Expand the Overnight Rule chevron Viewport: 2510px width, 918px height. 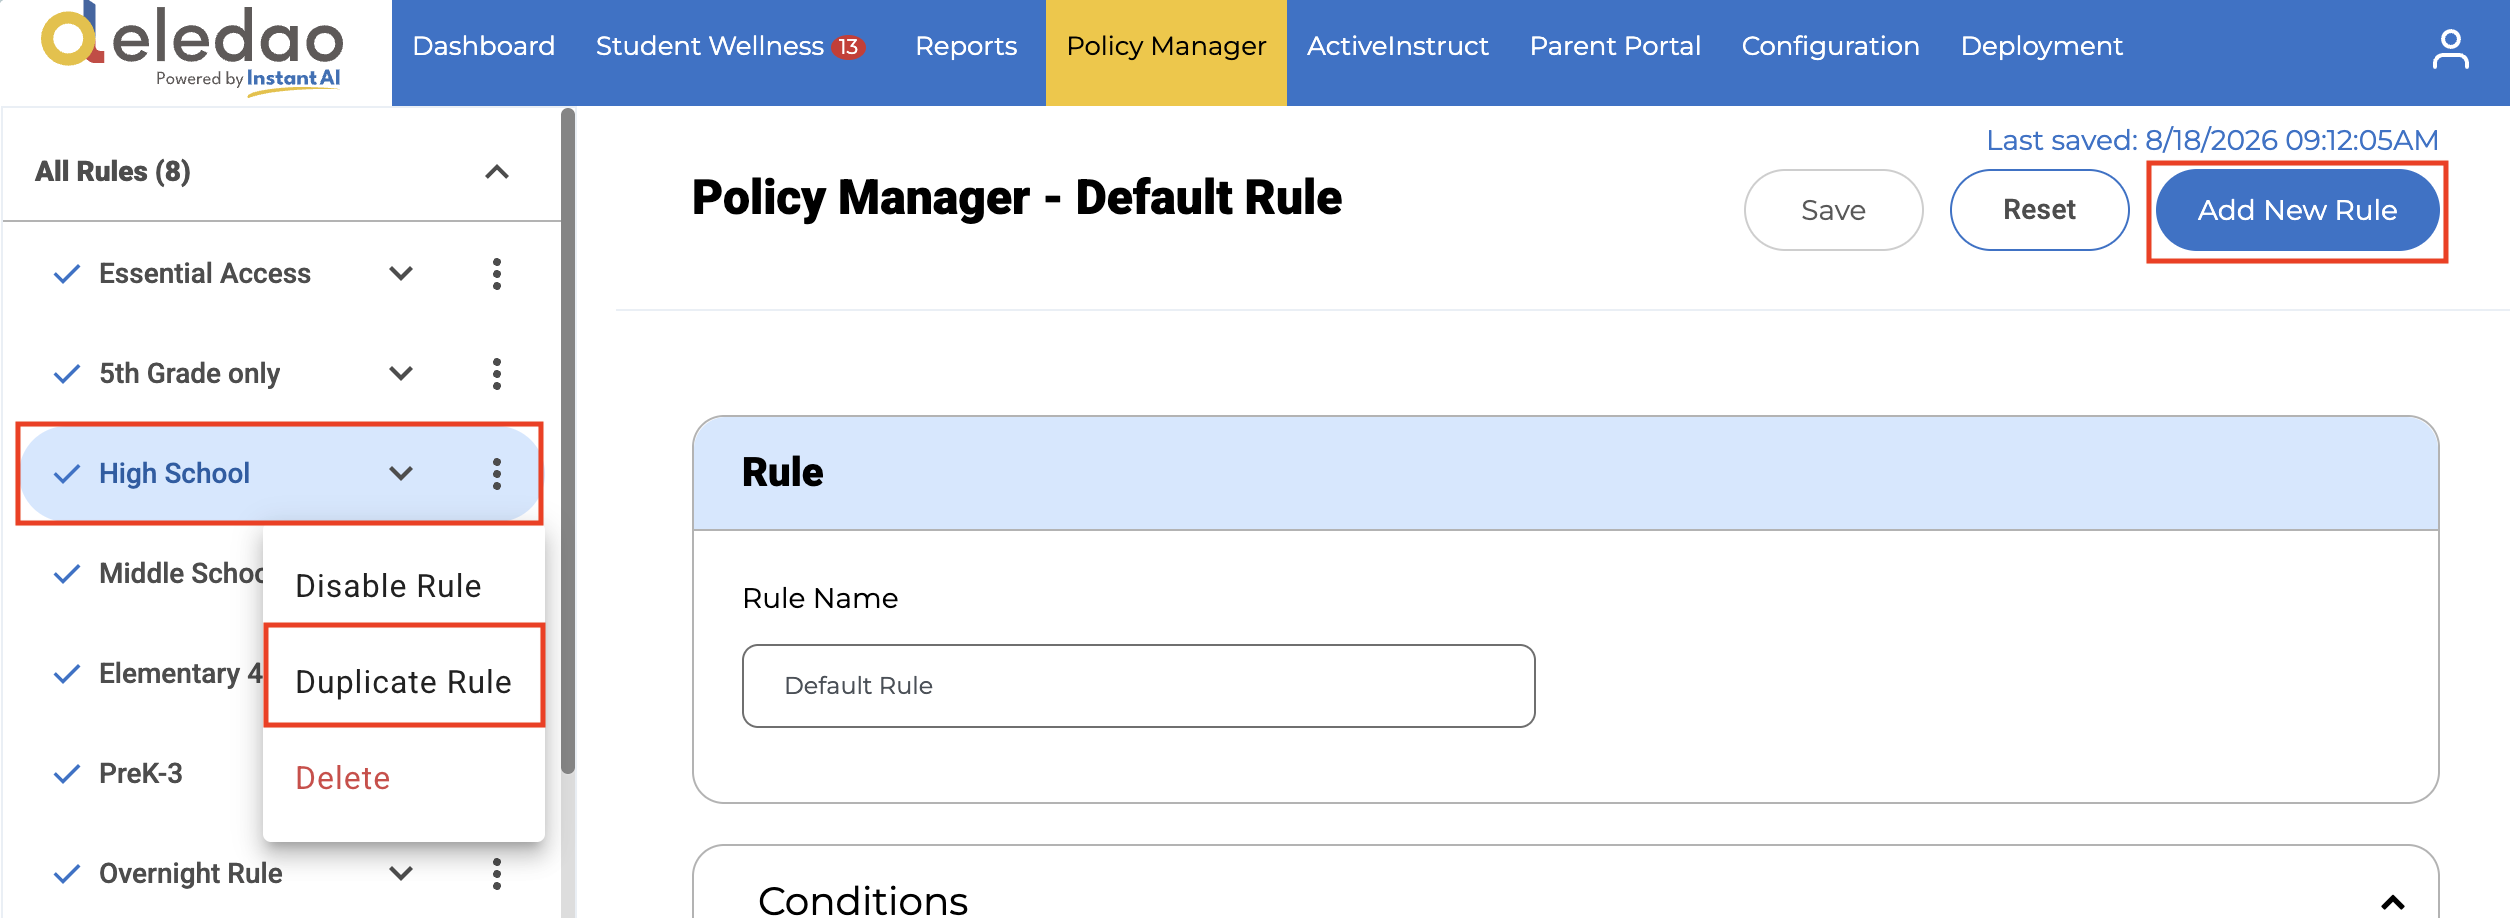pos(401,873)
